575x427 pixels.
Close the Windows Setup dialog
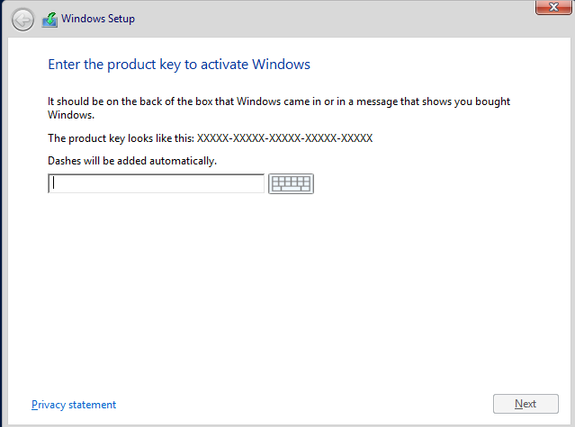554,7
